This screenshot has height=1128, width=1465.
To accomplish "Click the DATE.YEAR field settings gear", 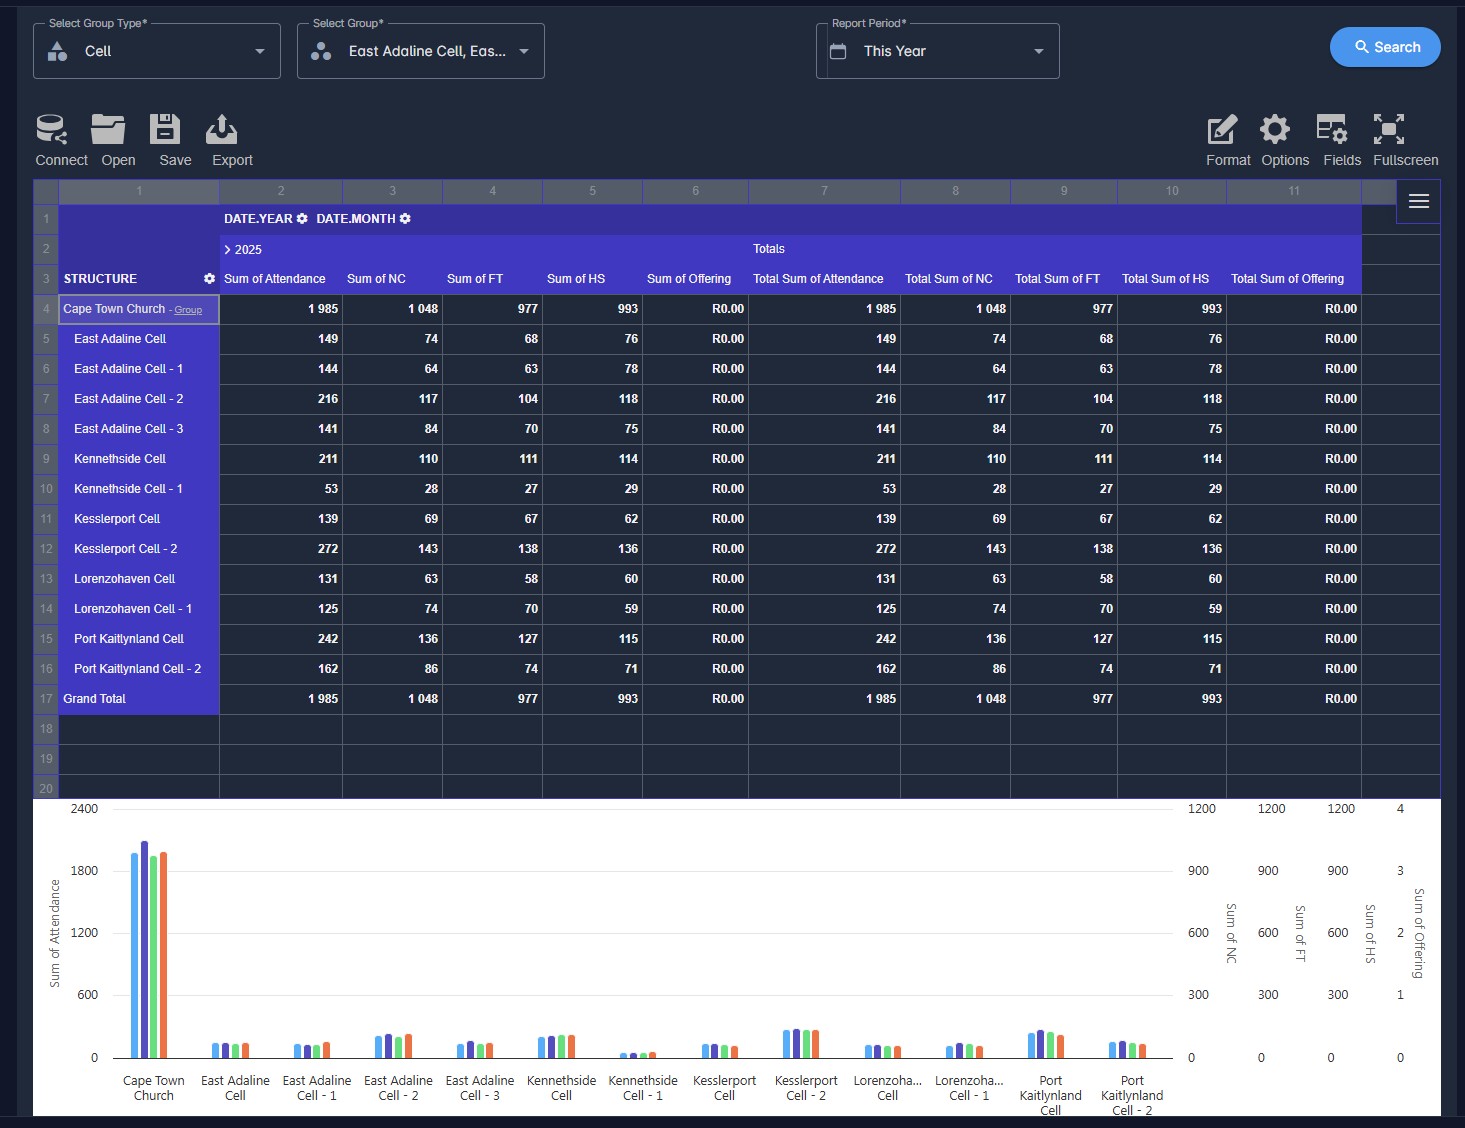I will tap(302, 219).
